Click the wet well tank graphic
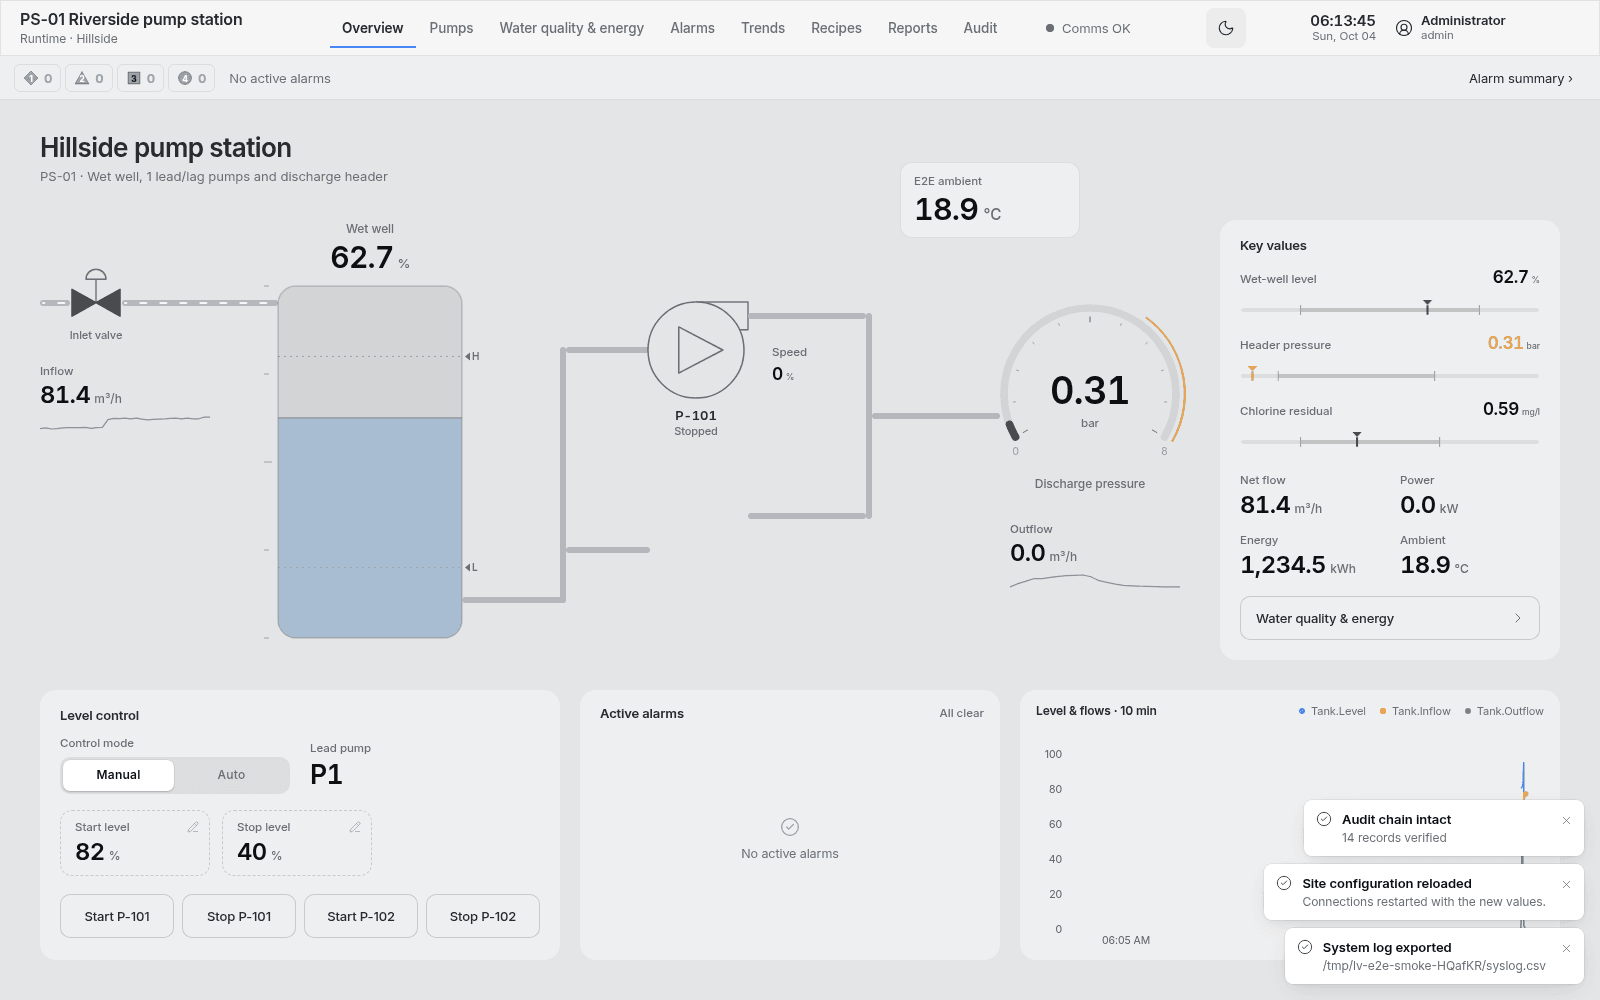Screen dimensions: 1600x1000 [370, 462]
